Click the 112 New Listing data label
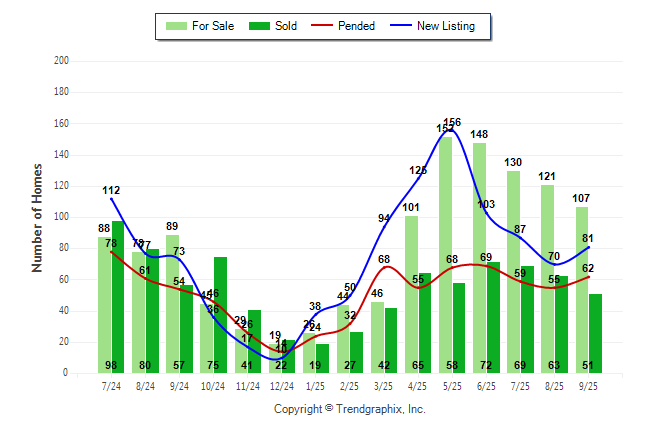This screenshot has width=646, height=434. [111, 190]
